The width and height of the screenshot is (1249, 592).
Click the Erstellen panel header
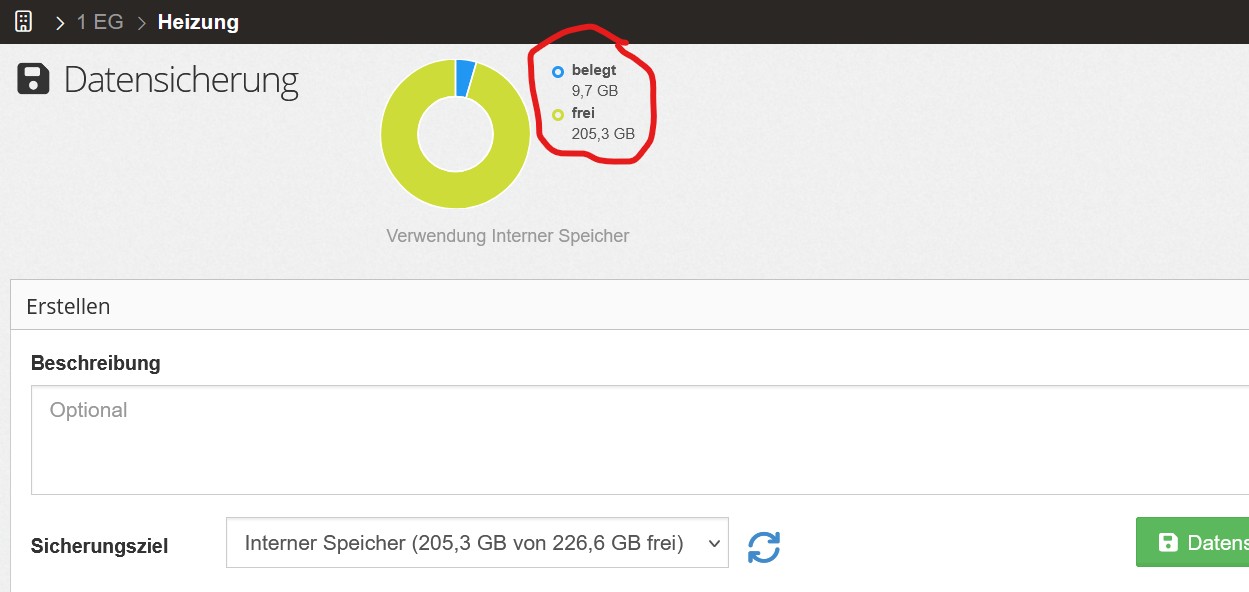(x=630, y=305)
